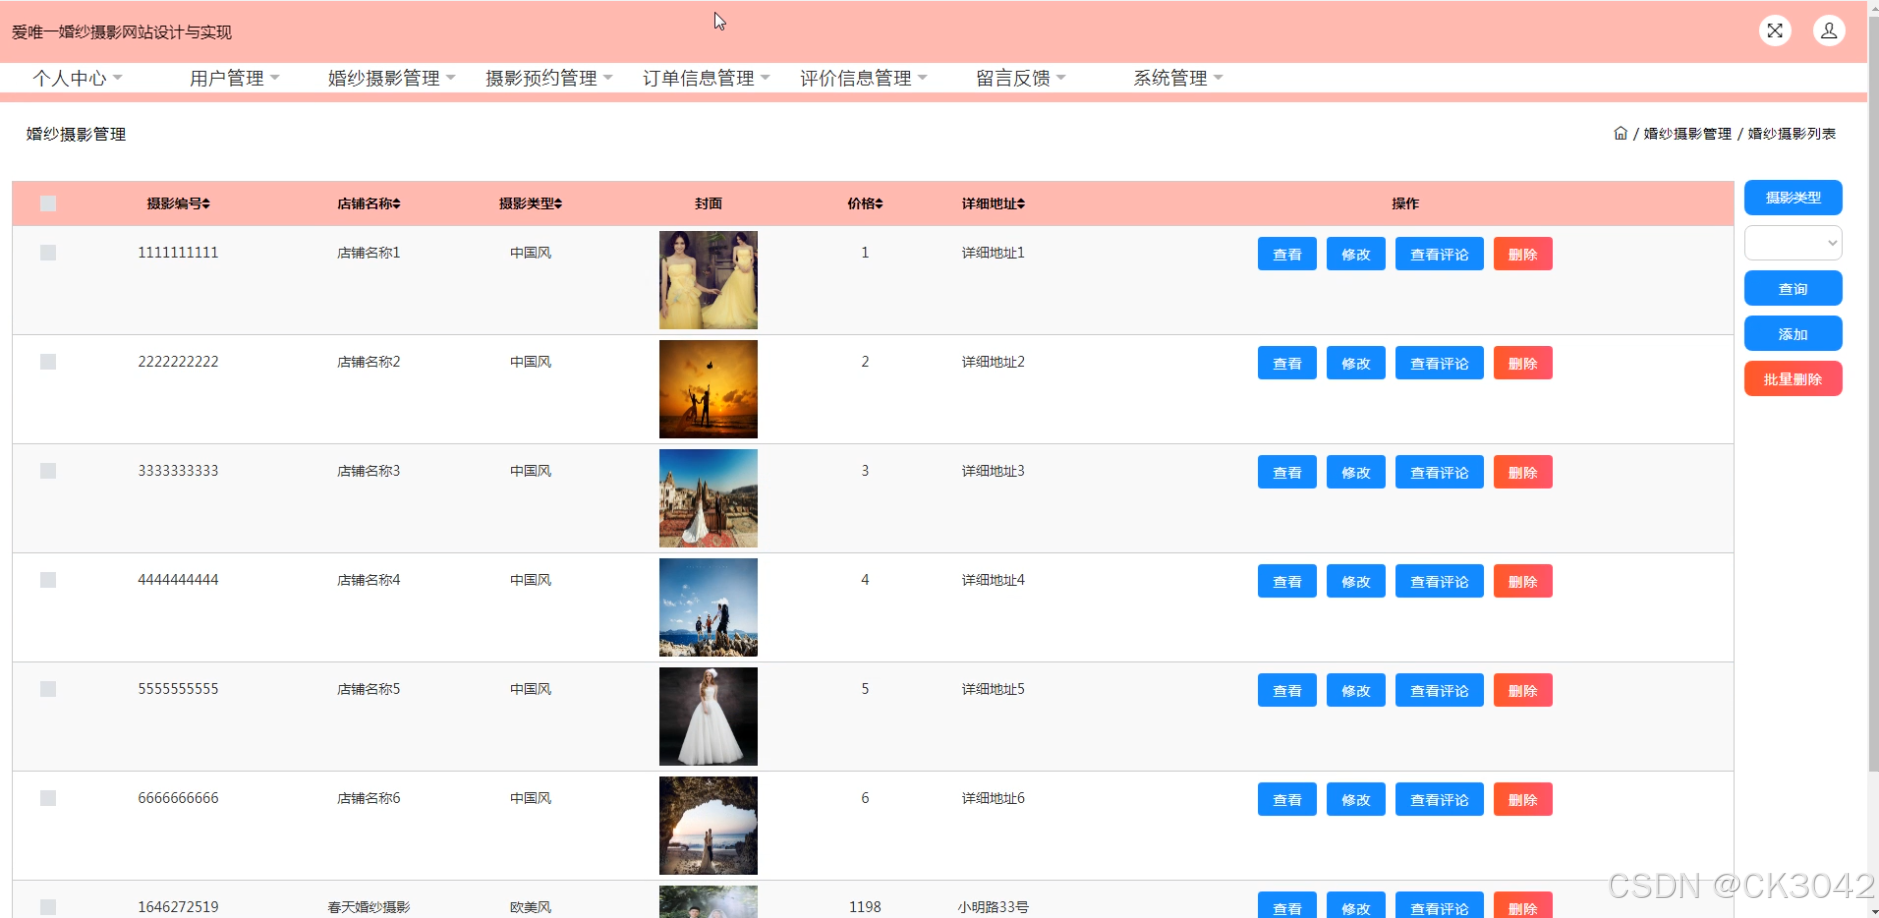Check the row for 4444444444

(48, 580)
